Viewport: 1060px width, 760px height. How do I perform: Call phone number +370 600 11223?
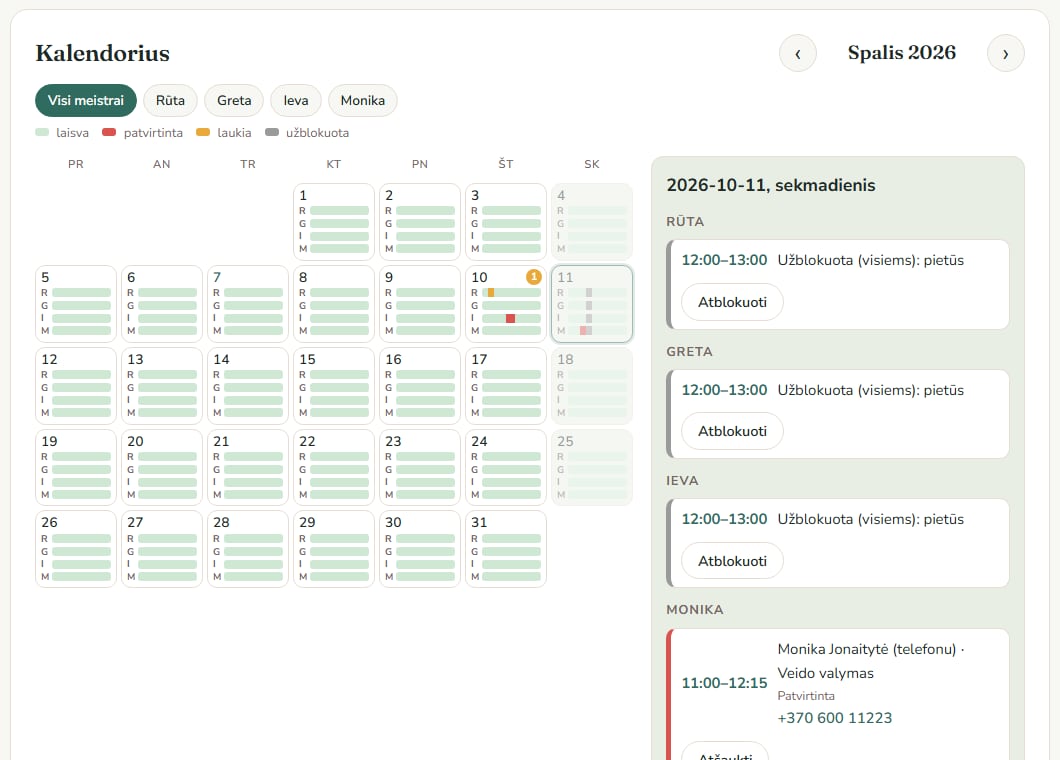click(x=834, y=718)
